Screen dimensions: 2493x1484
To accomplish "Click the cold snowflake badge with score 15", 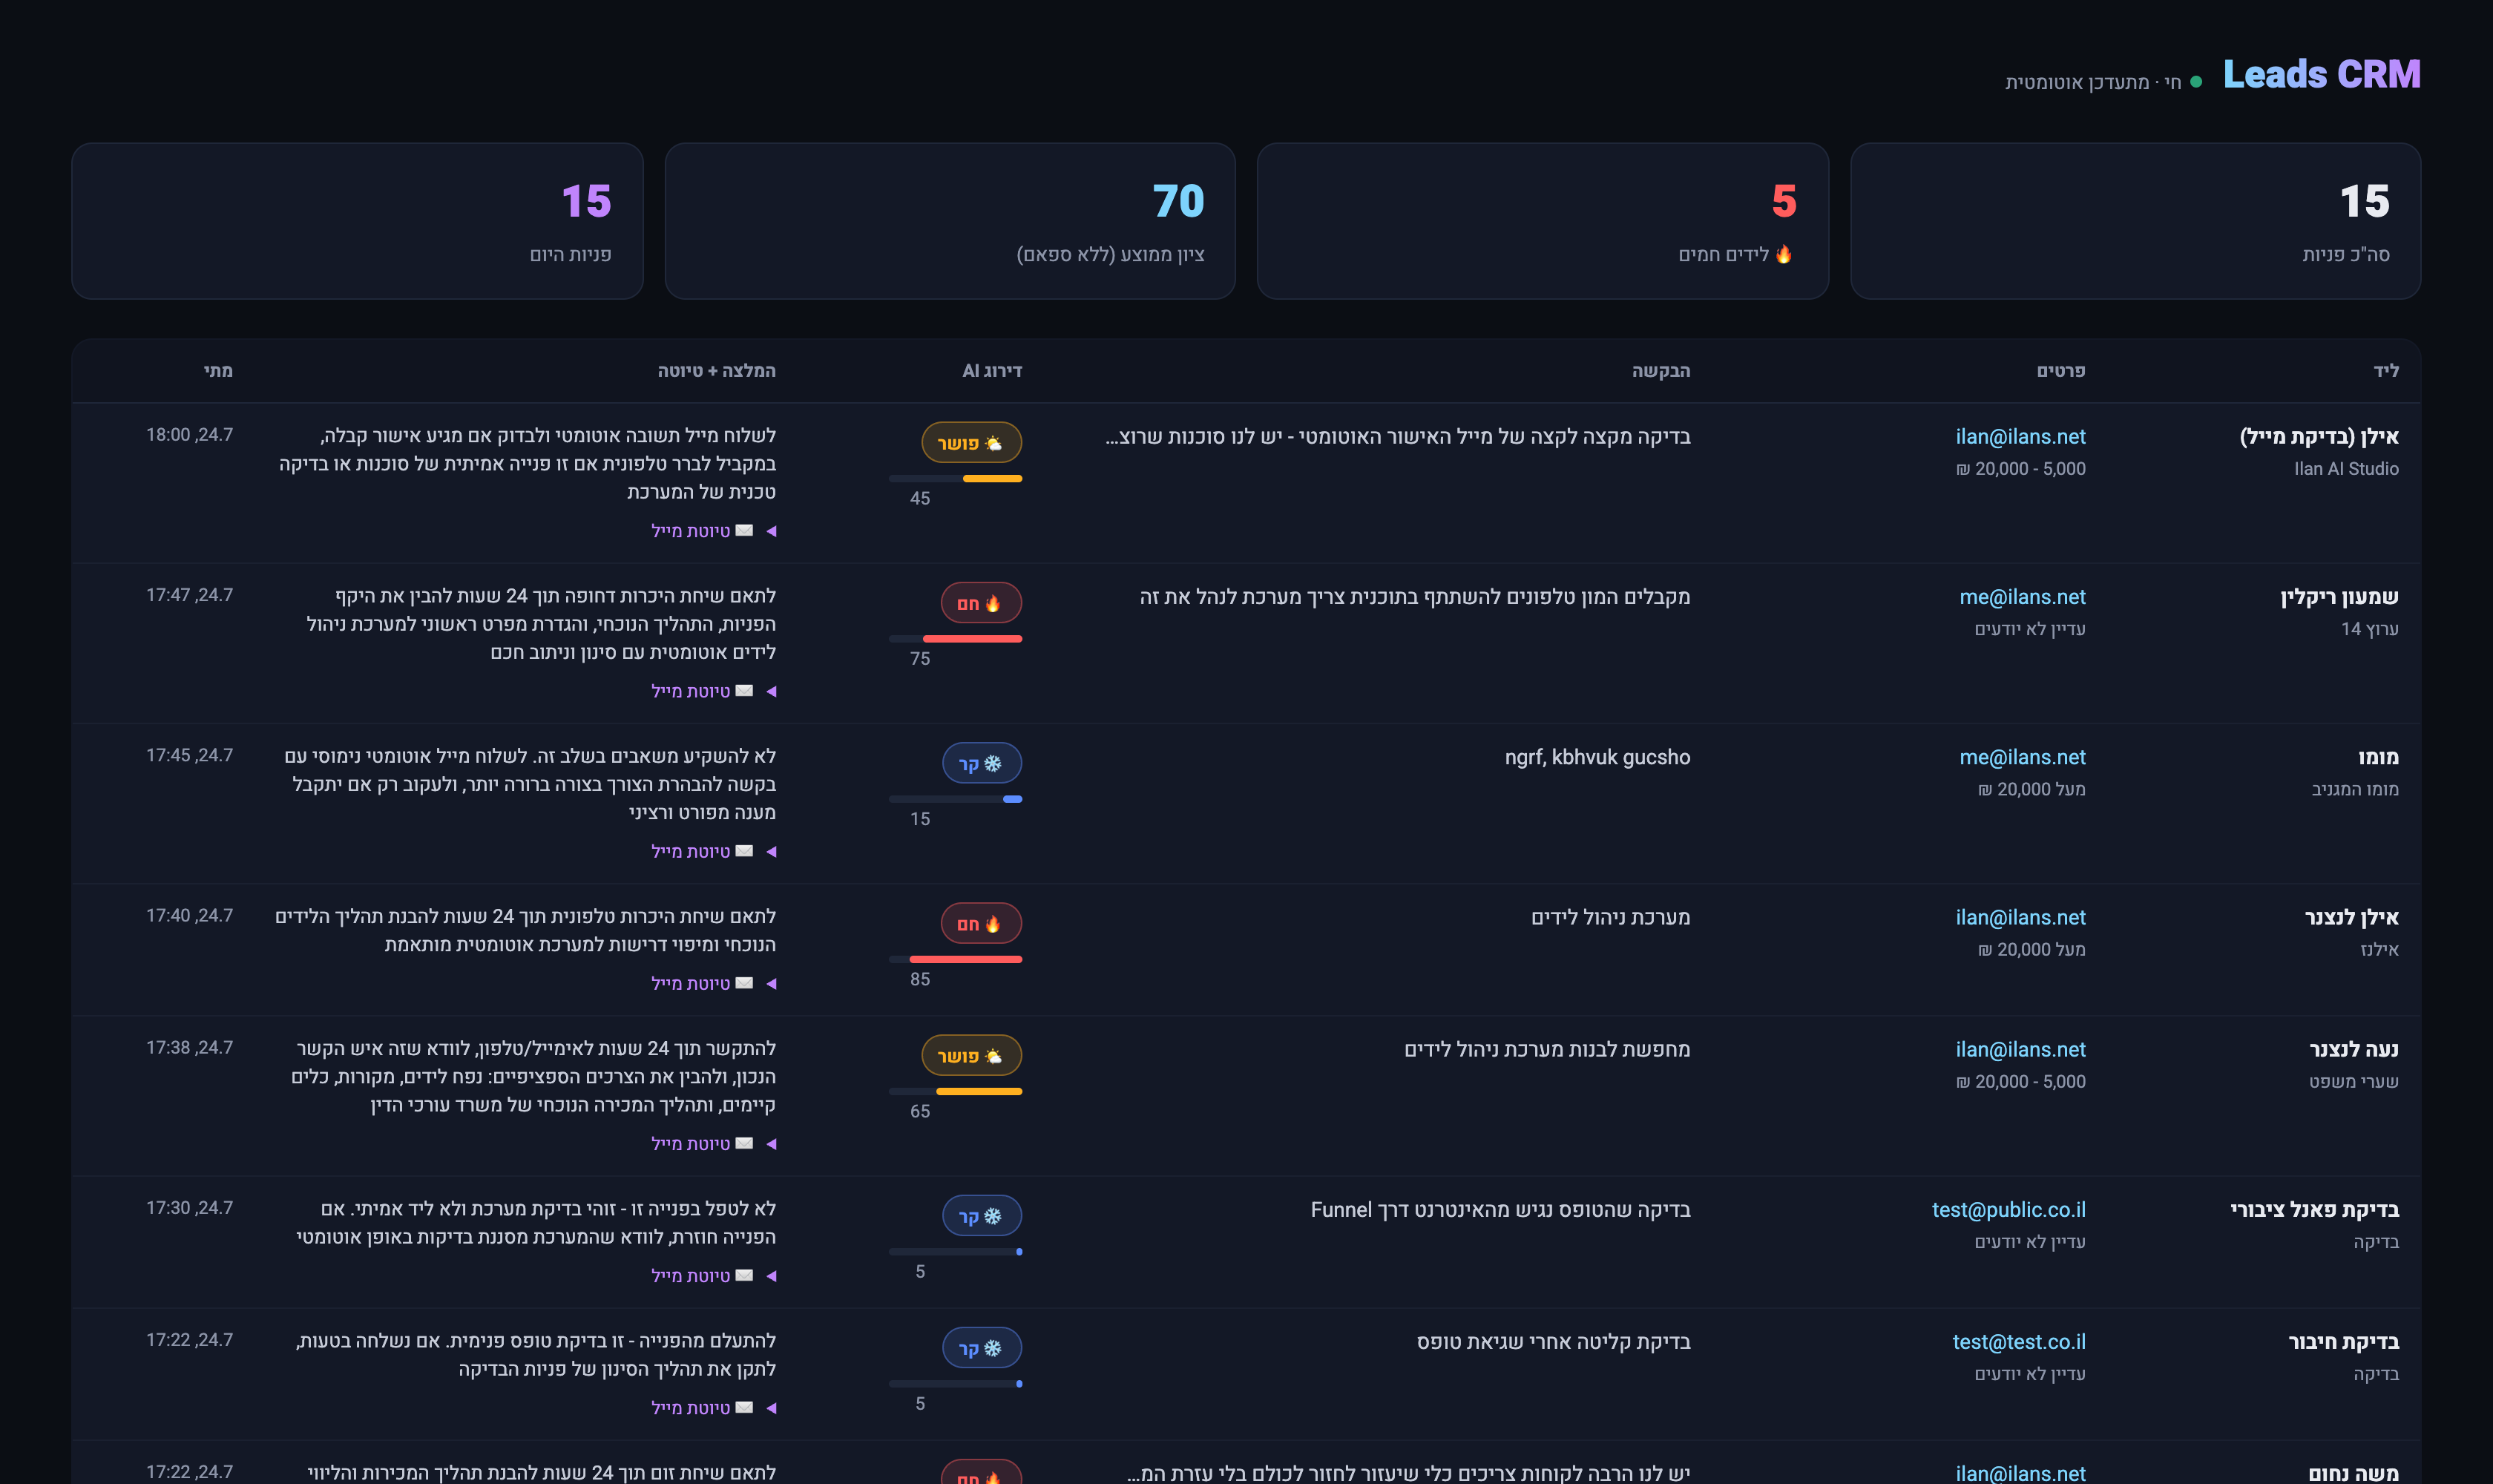I will (982, 764).
